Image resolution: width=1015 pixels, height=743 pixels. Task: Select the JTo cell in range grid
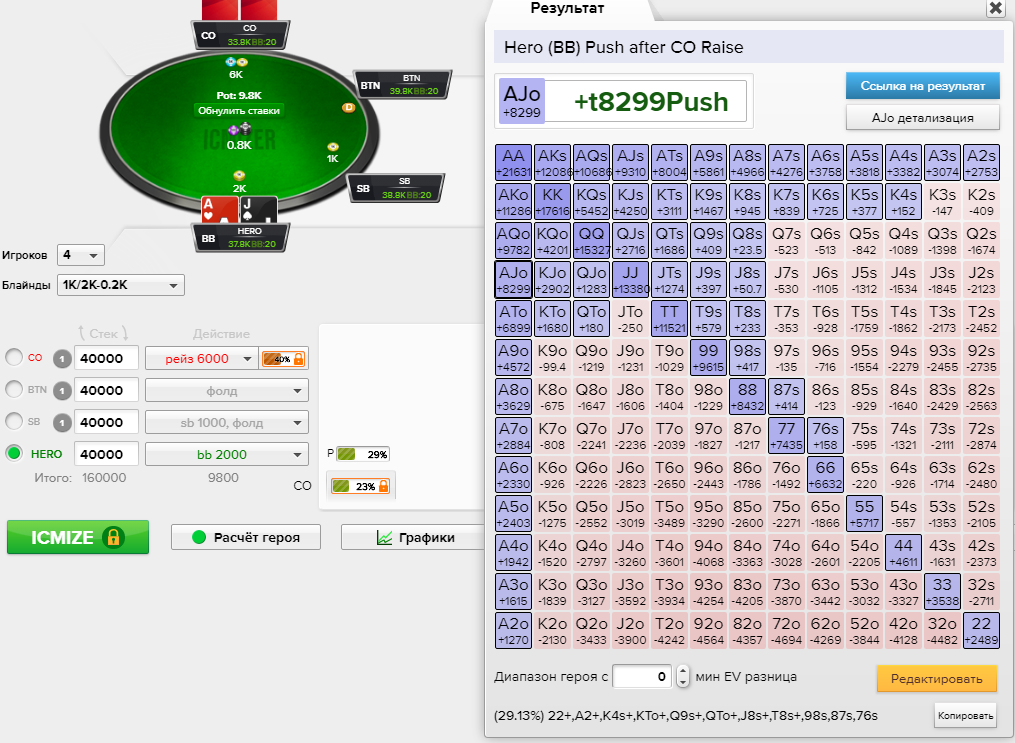tap(630, 318)
